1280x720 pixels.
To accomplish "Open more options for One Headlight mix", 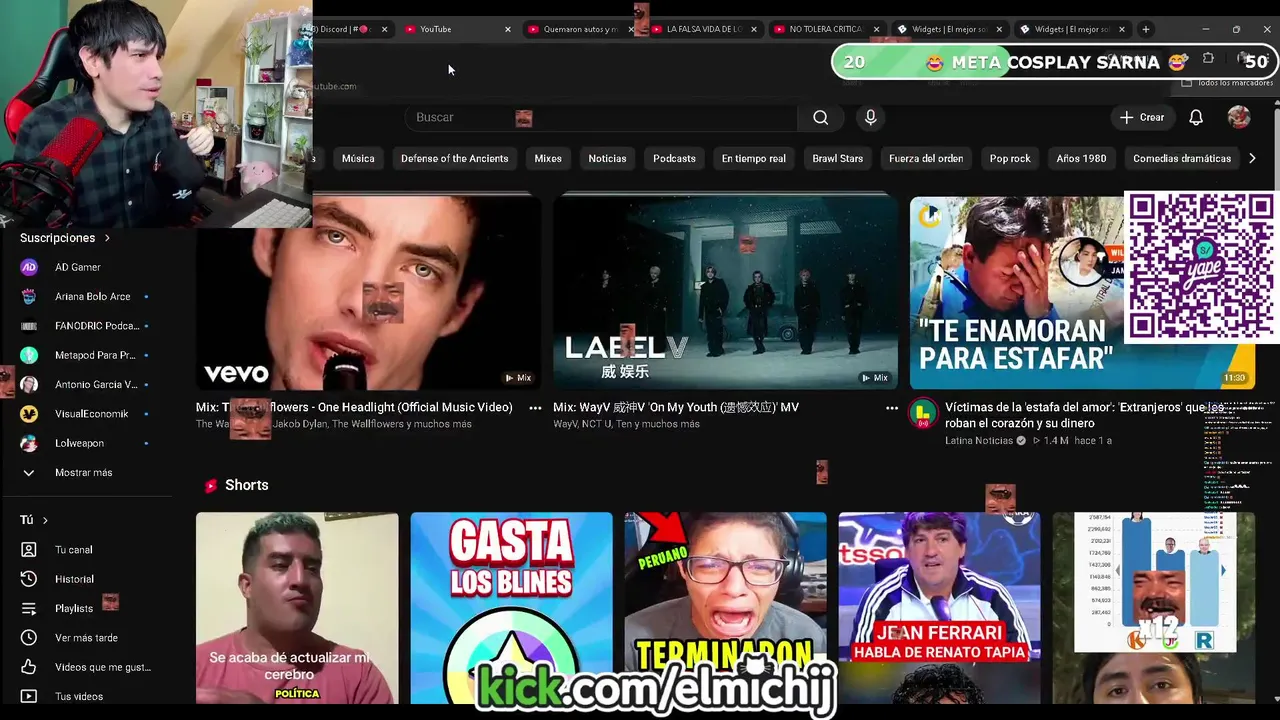I will (535, 408).
